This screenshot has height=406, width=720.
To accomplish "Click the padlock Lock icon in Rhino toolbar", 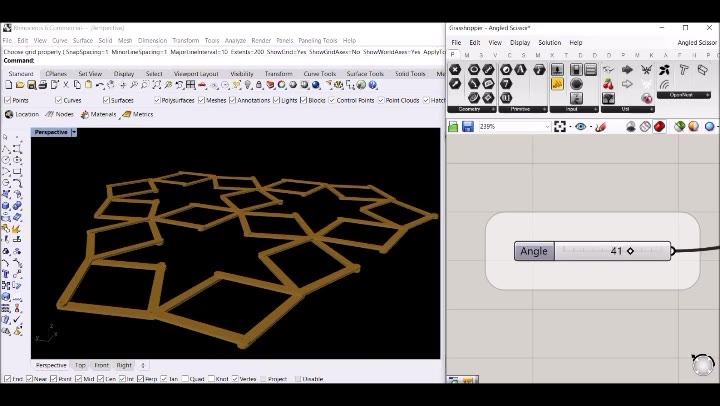I will (x=259, y=85).
